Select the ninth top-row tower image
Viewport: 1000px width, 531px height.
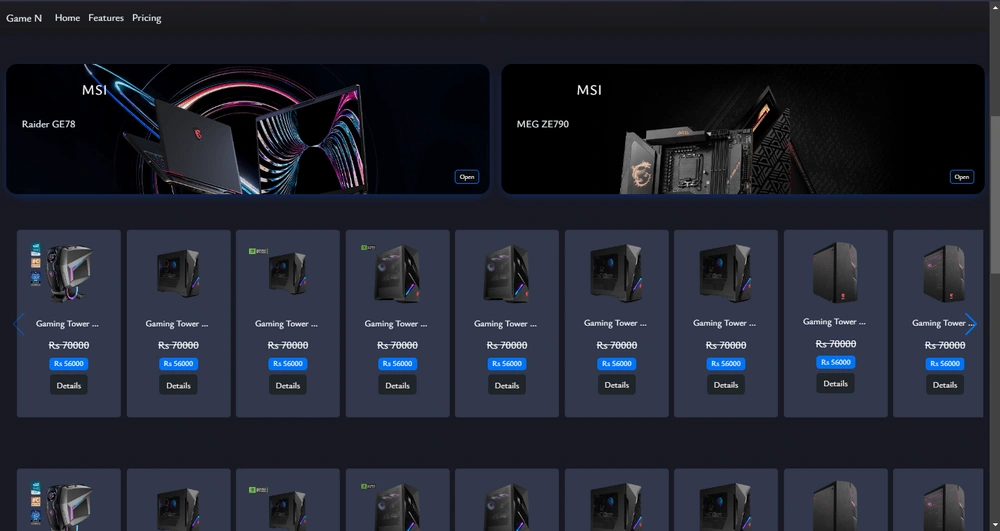click(x=945, y=273)
